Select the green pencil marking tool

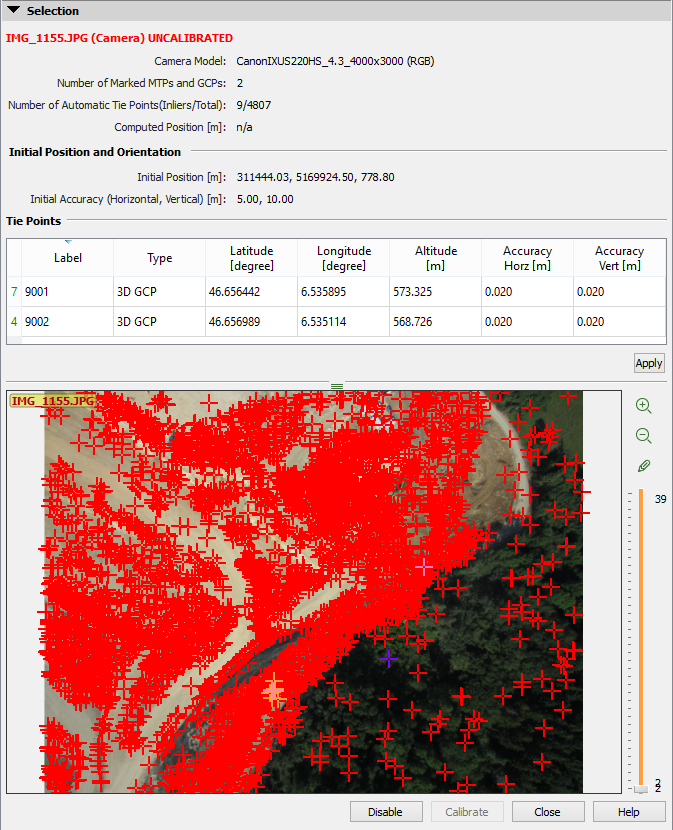643,466
